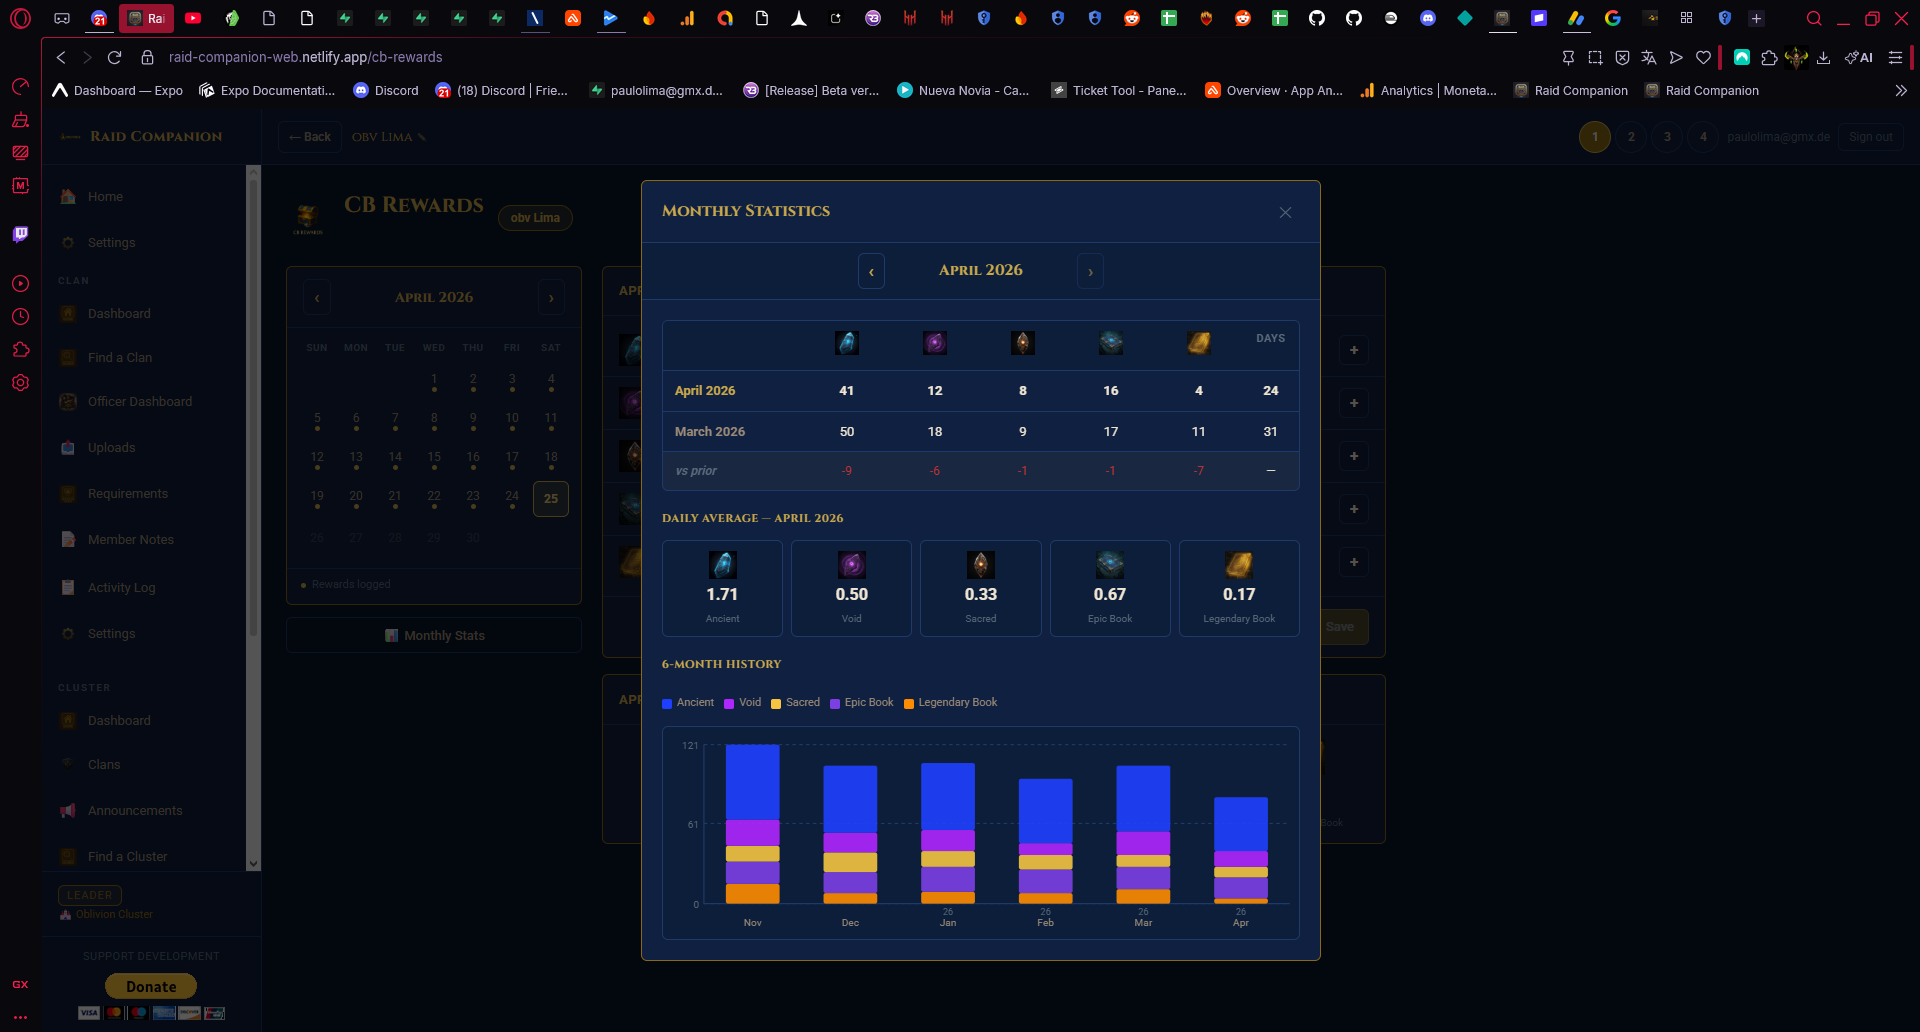Click the Nov bar in history chart
The width and height of the screenshot is (1920, 1032).
752,824
